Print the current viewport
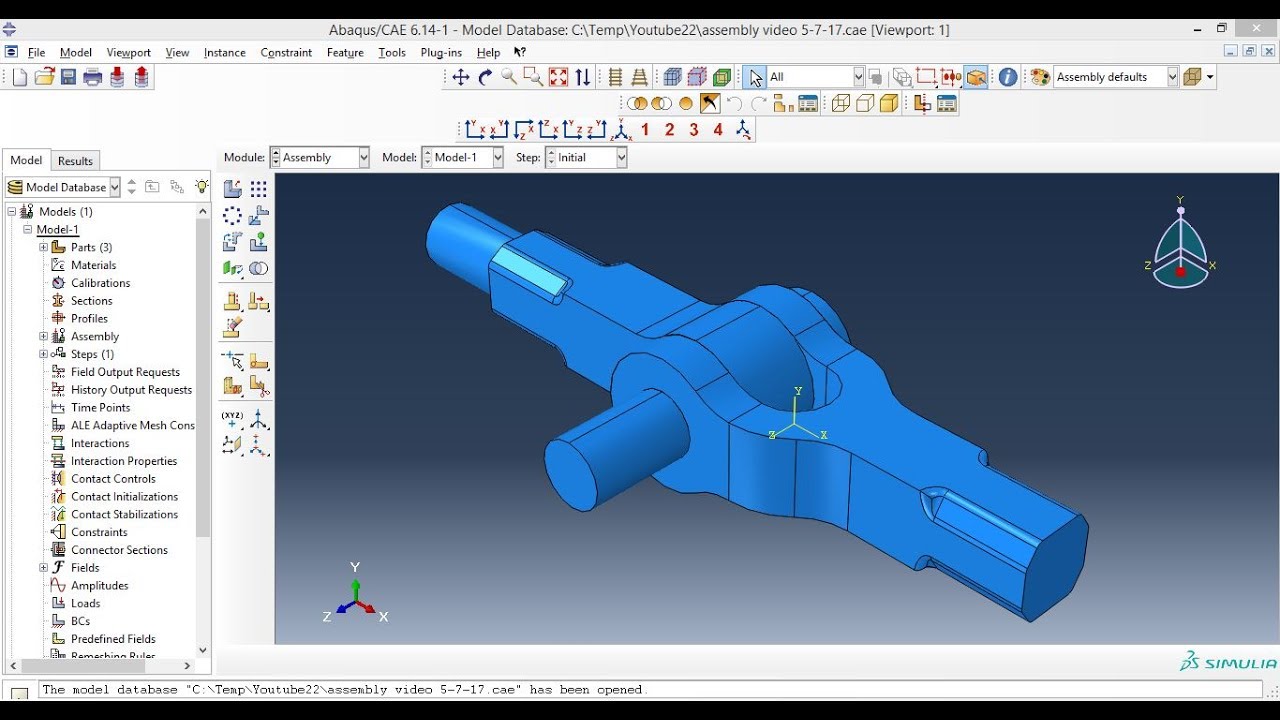 point(93,77)
